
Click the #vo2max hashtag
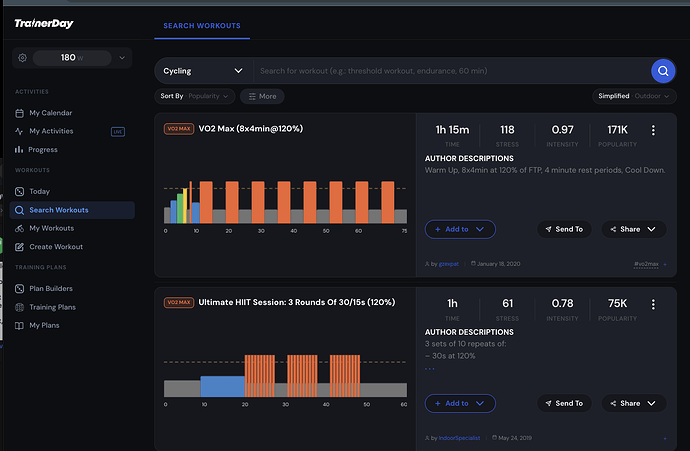(646, 264)
